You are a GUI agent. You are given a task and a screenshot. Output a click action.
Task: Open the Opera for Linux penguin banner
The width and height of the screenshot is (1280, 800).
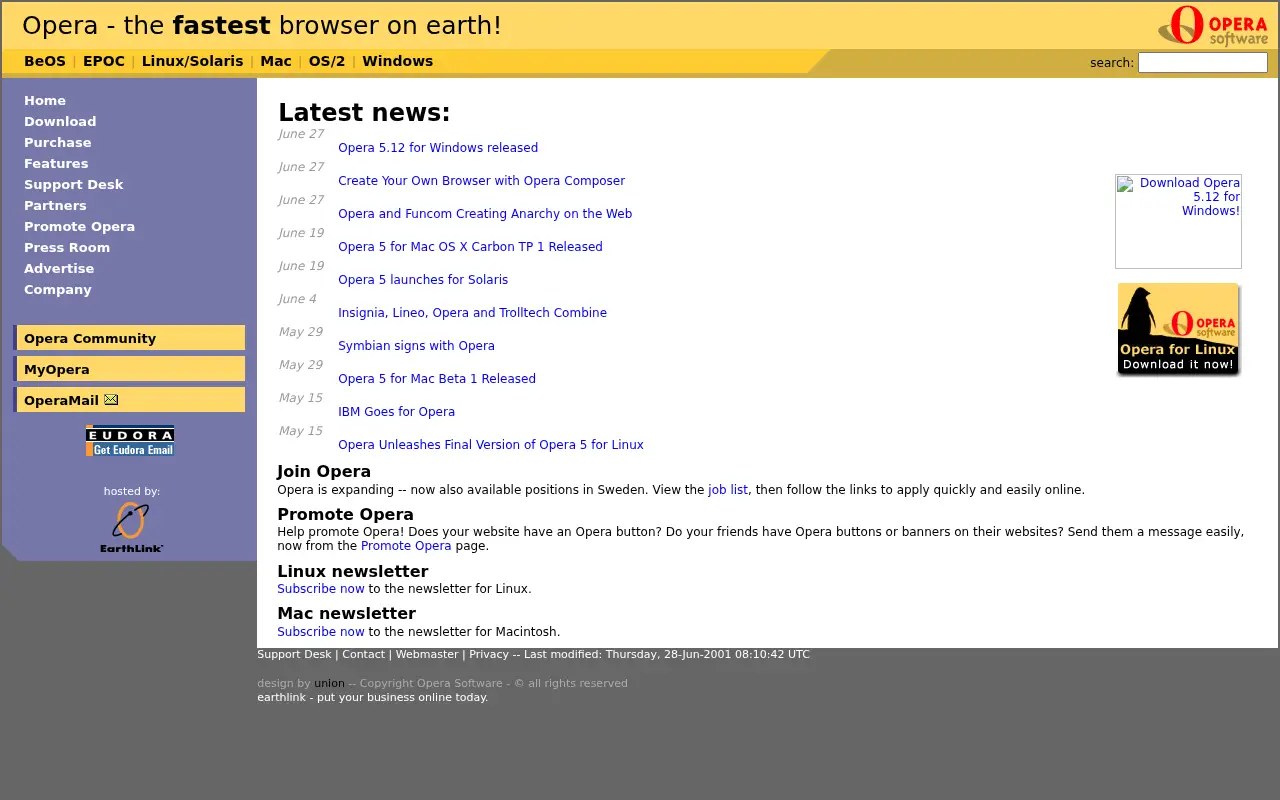pos(1178,329)
